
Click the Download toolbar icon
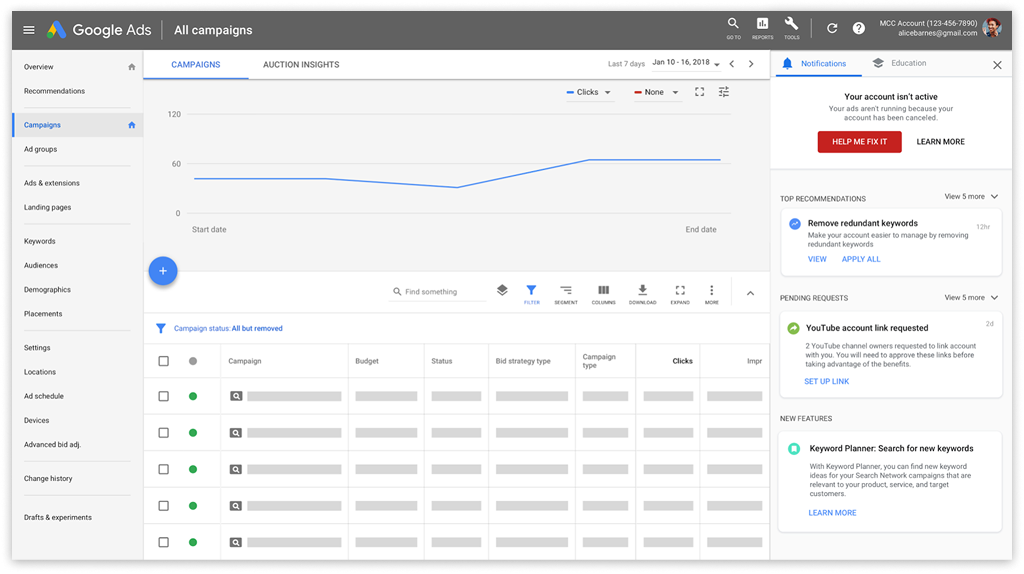643,294
